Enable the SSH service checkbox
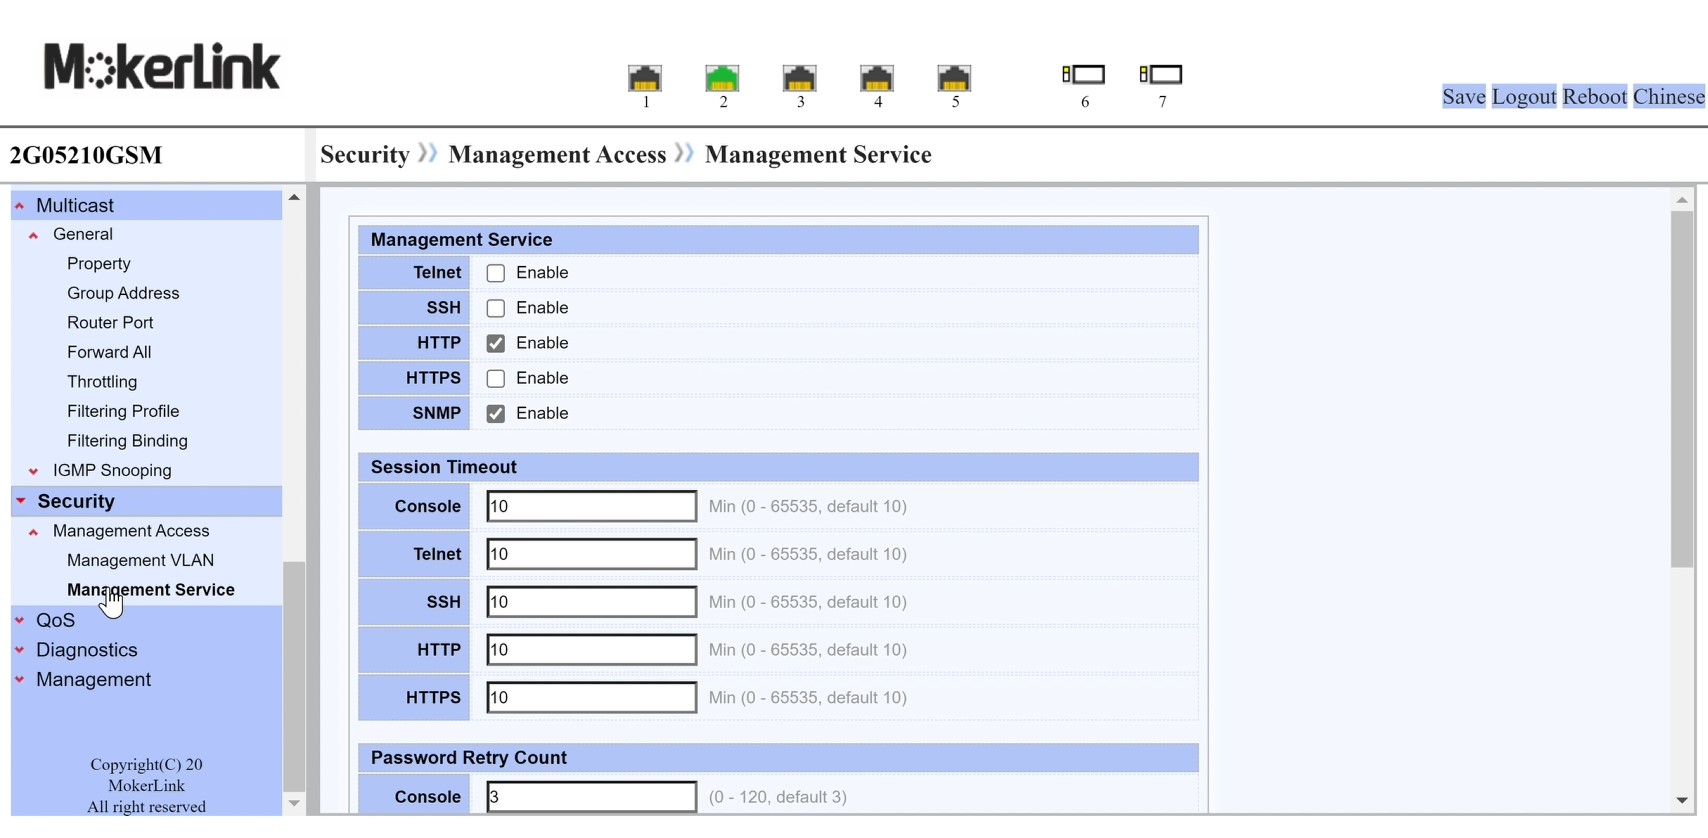This screenshot has width=1708, height=838. [x=496, y=308]
